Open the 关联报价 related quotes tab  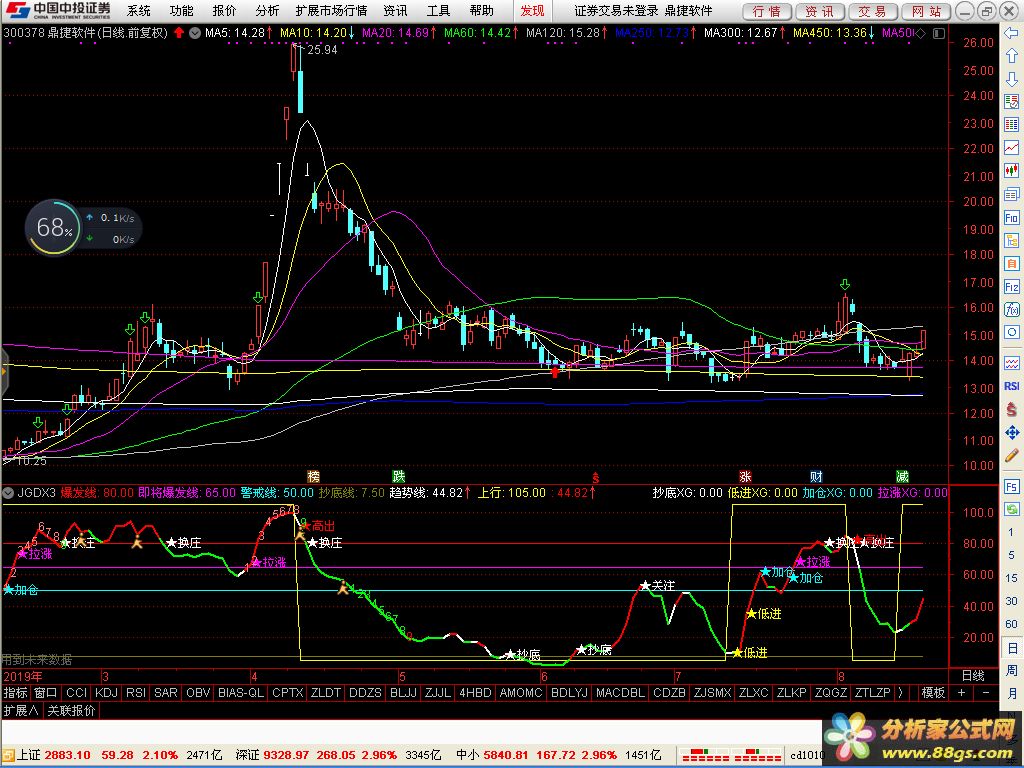click(72, 711)
